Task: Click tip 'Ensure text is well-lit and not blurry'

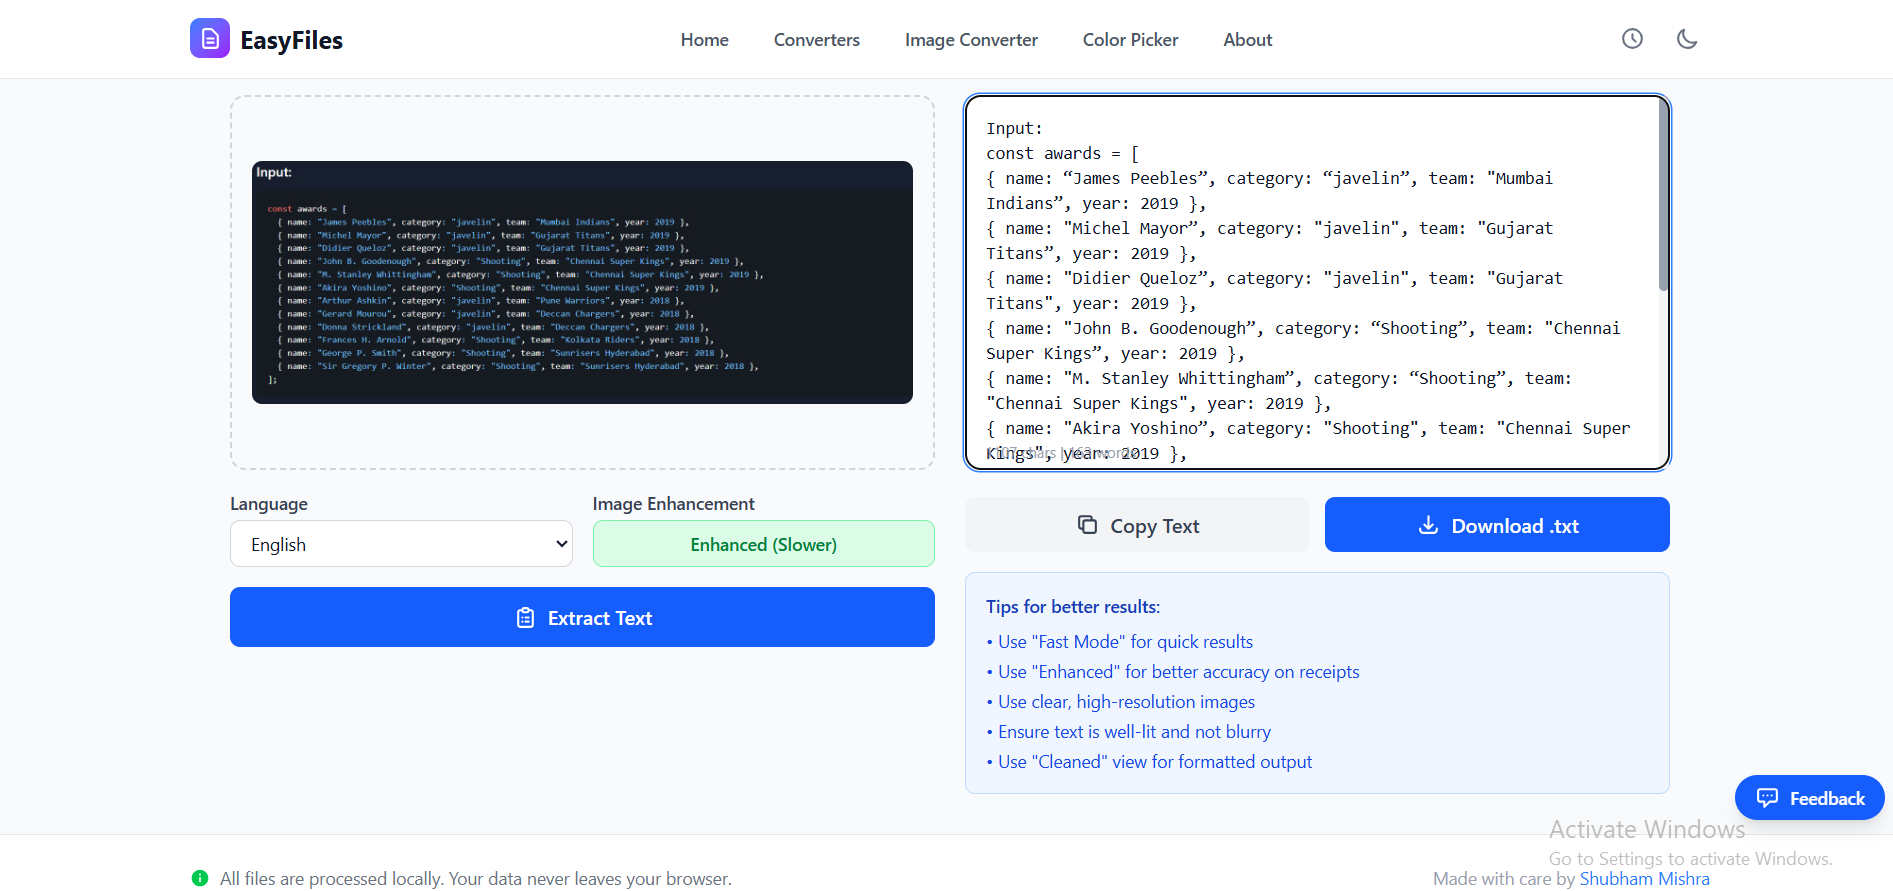Action: [x=1134, y=732]
